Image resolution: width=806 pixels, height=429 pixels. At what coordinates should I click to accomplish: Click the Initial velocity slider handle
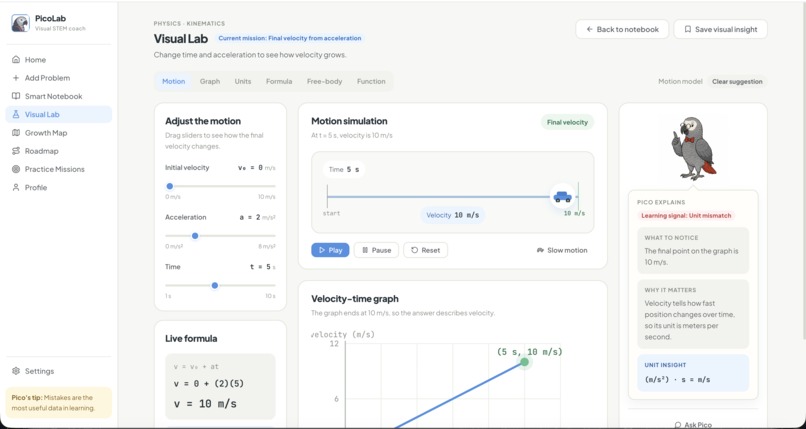point(170,186)
